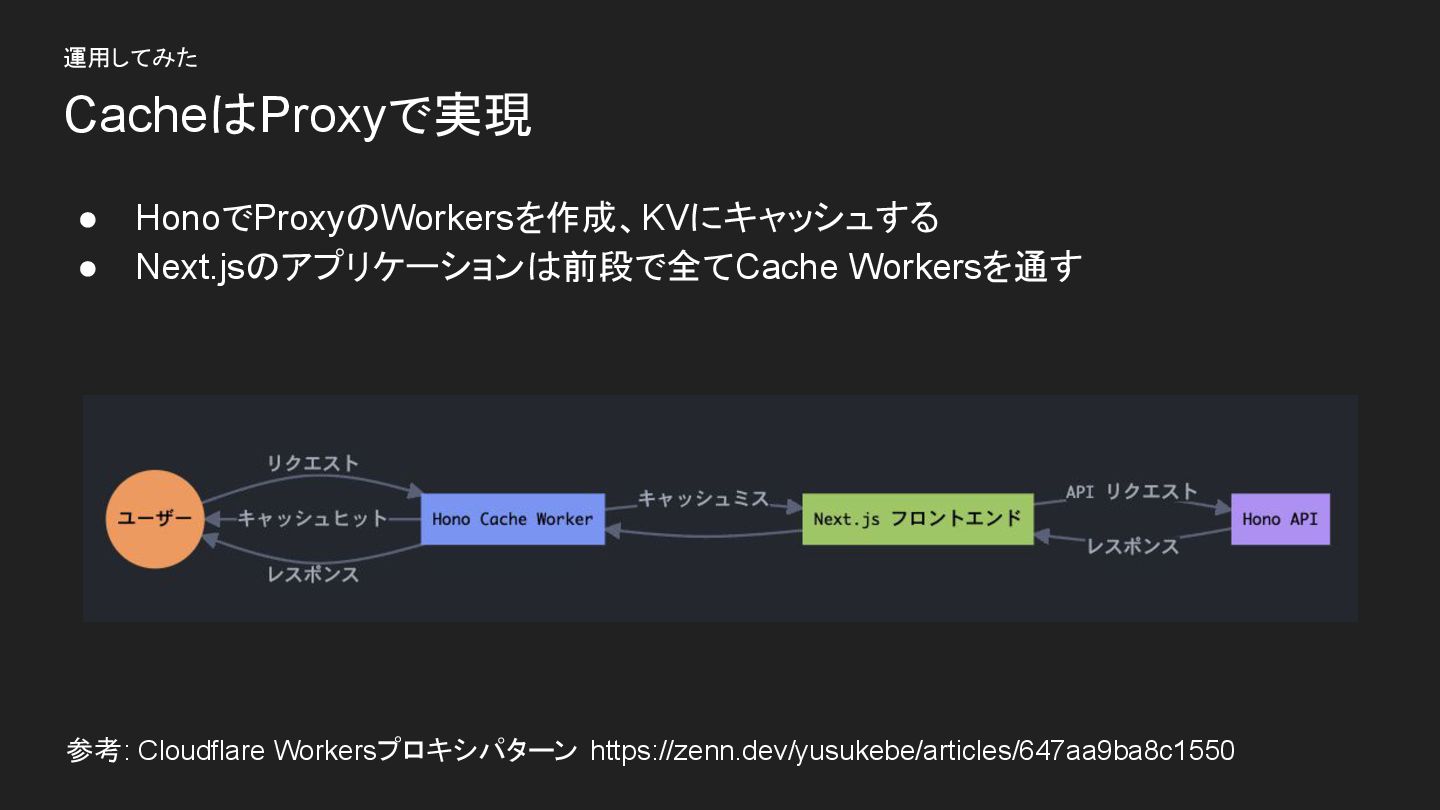Click the API リクエスト arrow label

1131,492
